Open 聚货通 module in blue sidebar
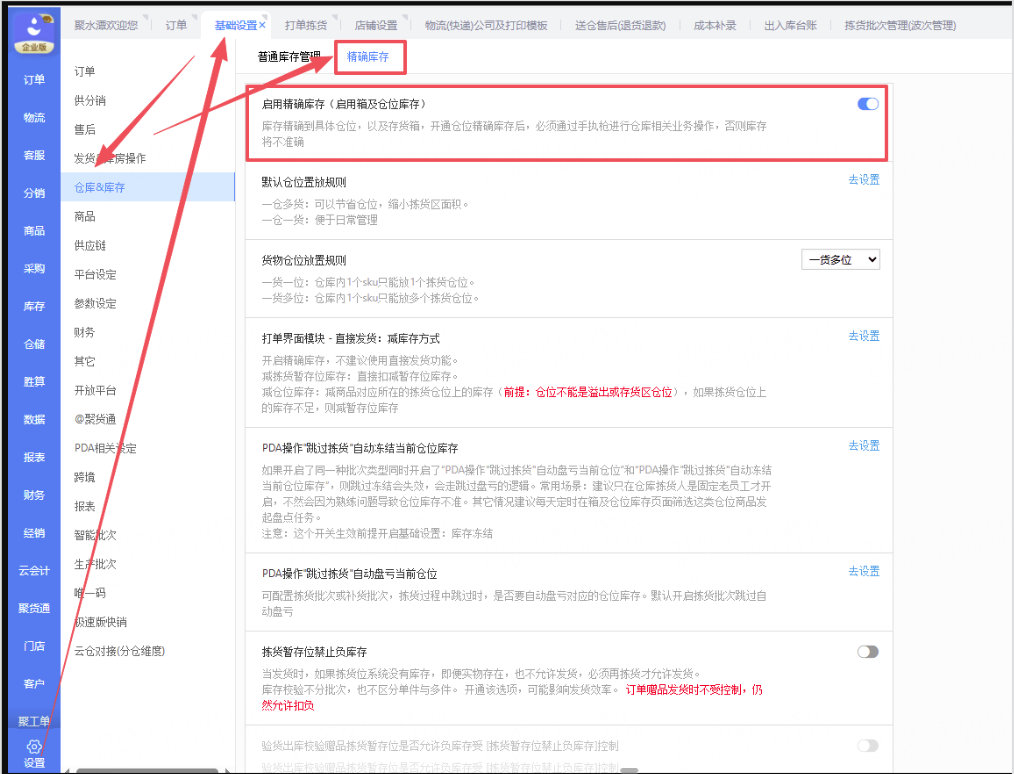Viewport: 1014px width, 774px height. [x=34, y=608]
